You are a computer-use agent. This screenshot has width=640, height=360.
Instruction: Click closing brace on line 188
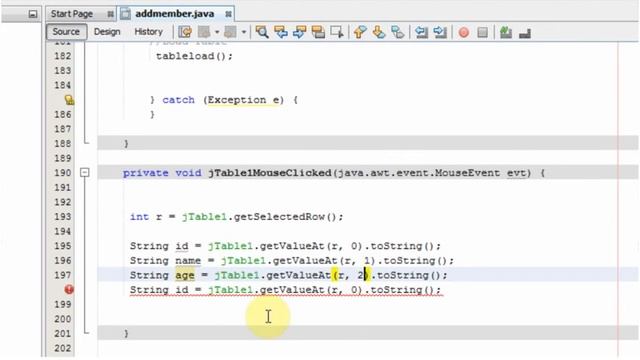point(126,144)
